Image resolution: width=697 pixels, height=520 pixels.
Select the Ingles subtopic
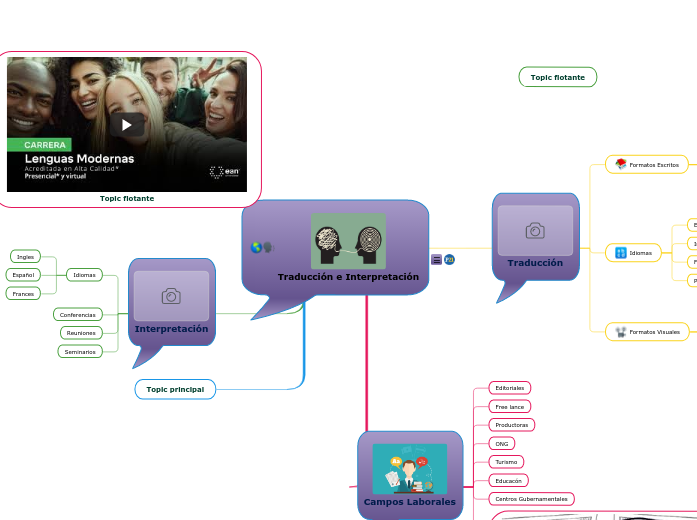pos(25,257)
